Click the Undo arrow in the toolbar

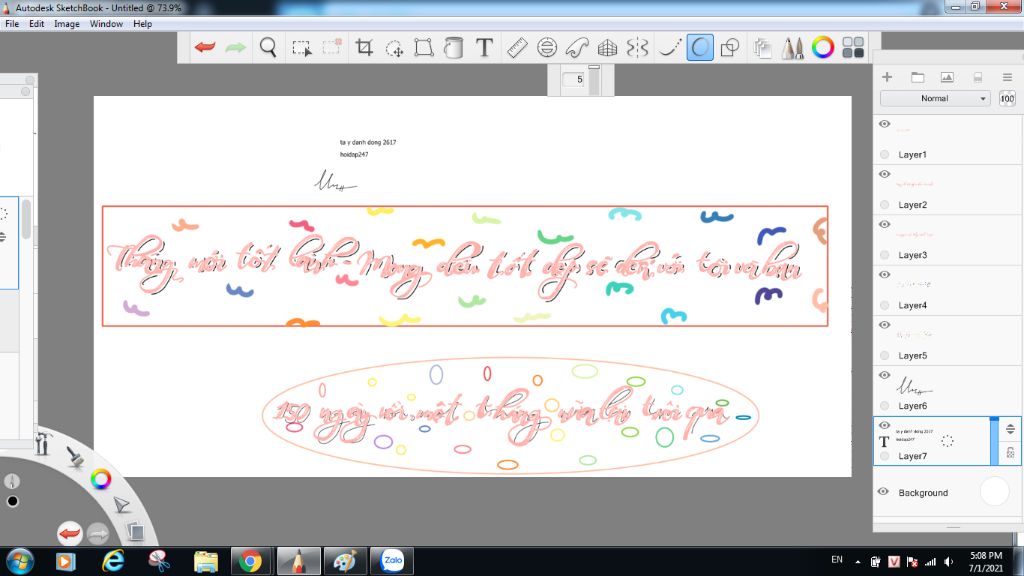pos(205,47)
